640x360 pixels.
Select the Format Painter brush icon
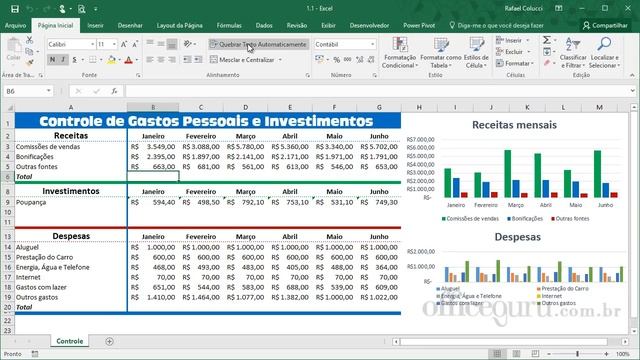(x=29, y=62)
